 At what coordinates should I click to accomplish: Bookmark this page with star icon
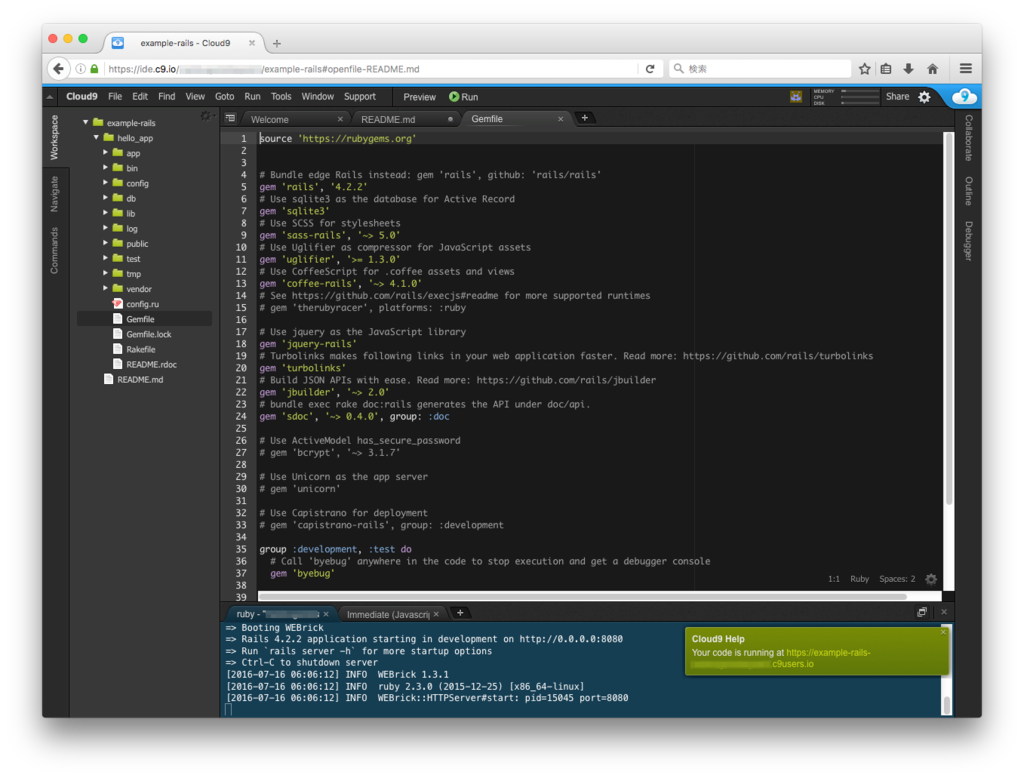pyautogui.click(x=865, y=69)
